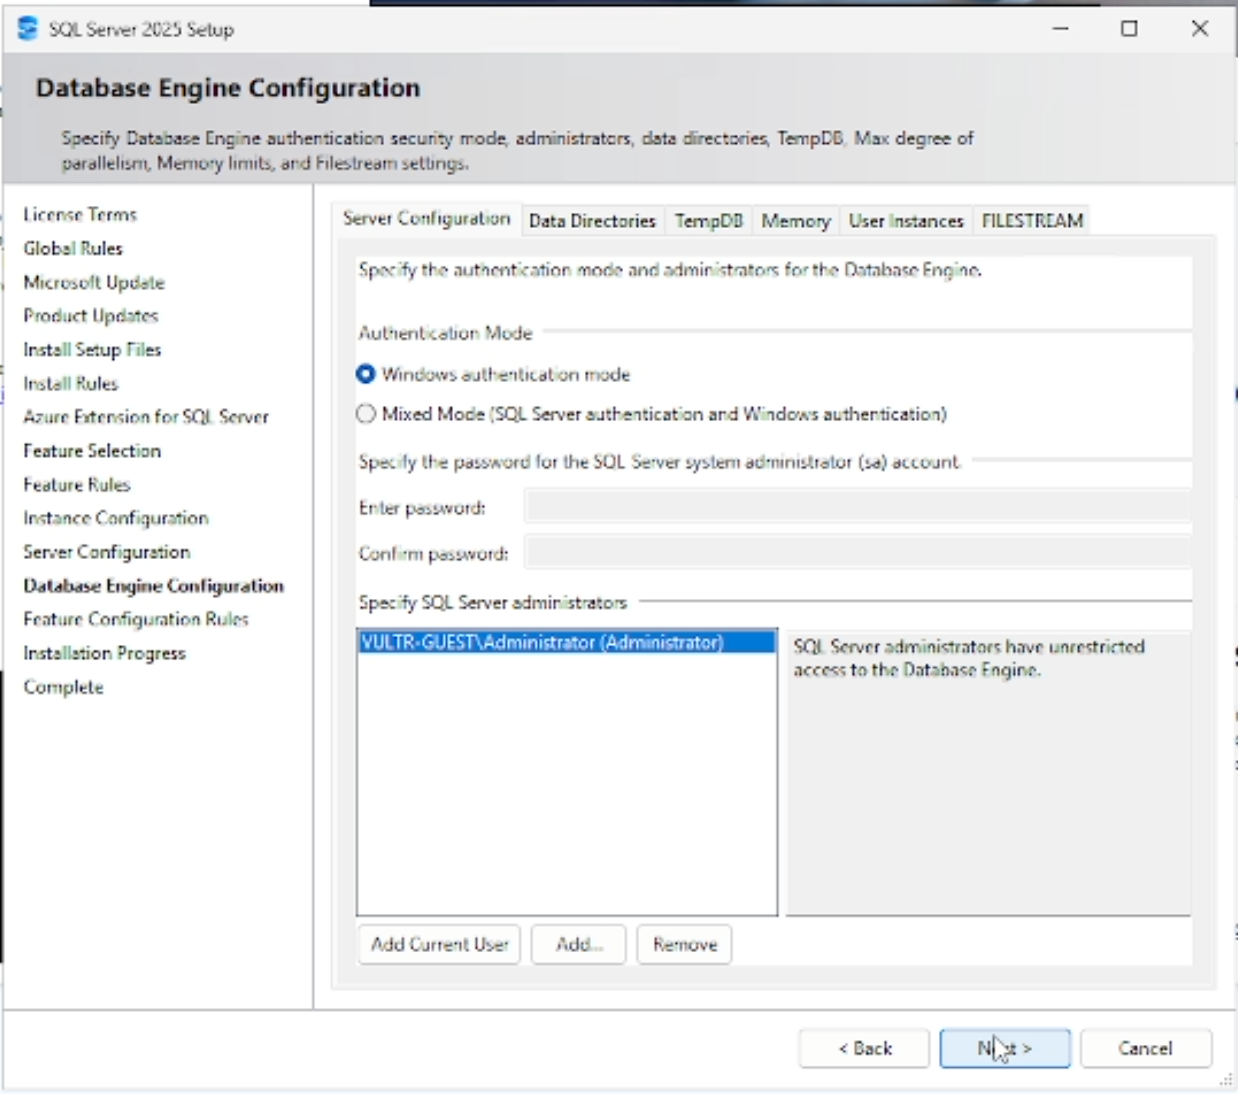Image resolution: width=1238 pixels, height=1094 pixels.
Task: Click the Add Current User button
Action: point(438,944)
